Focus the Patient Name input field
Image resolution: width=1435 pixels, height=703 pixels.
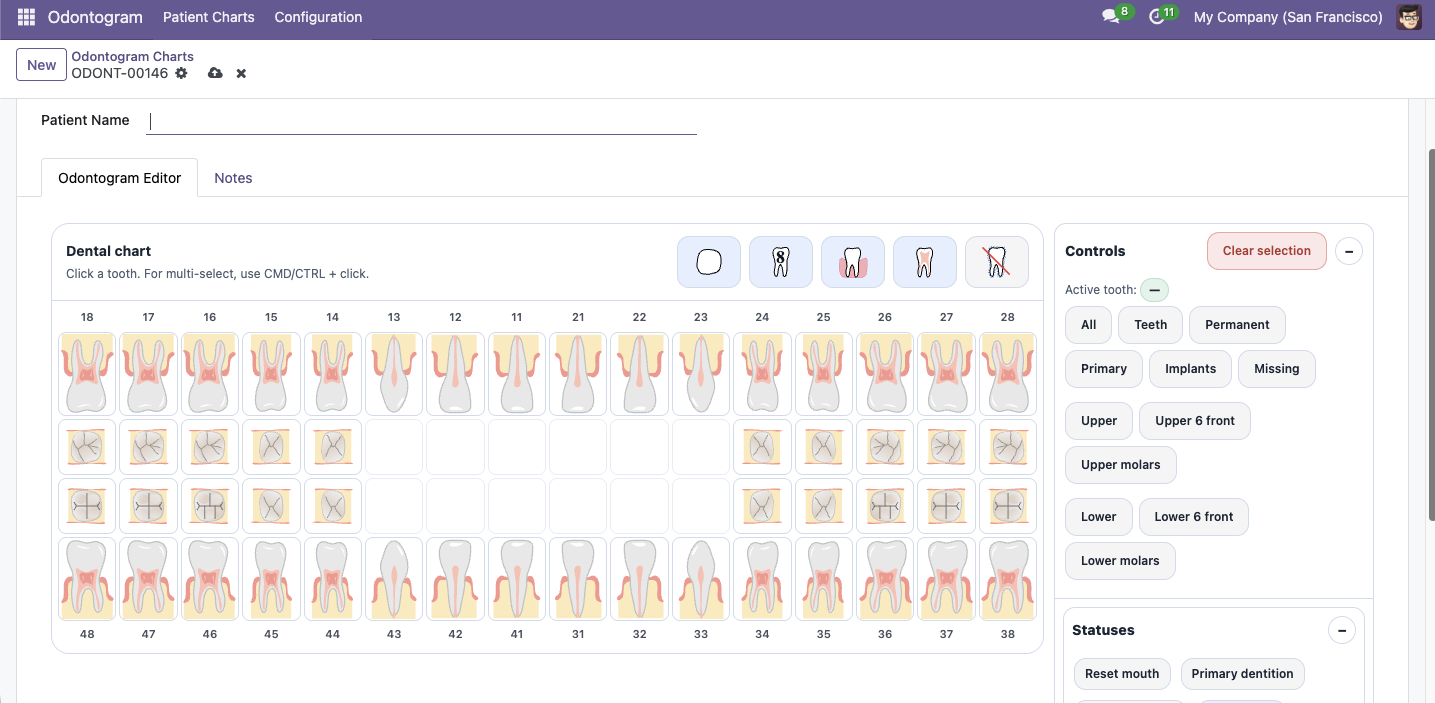[421, 121]
